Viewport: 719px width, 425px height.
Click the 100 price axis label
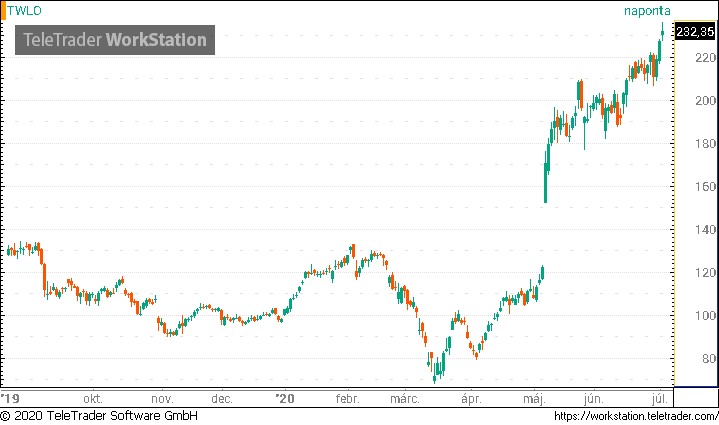click(x=705, y=315)
